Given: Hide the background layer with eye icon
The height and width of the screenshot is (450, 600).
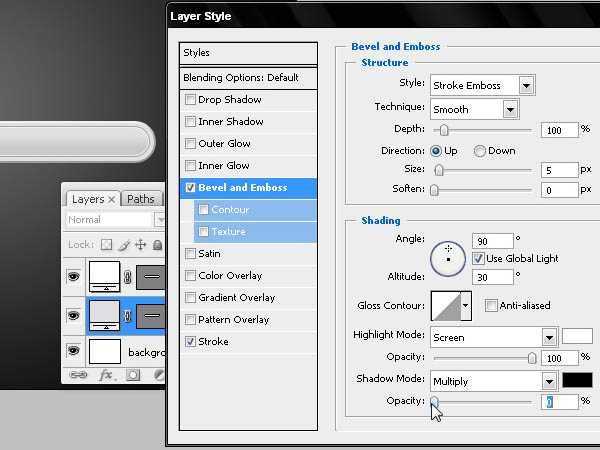Looking at the screenshot, I should (x=74, y=352).
